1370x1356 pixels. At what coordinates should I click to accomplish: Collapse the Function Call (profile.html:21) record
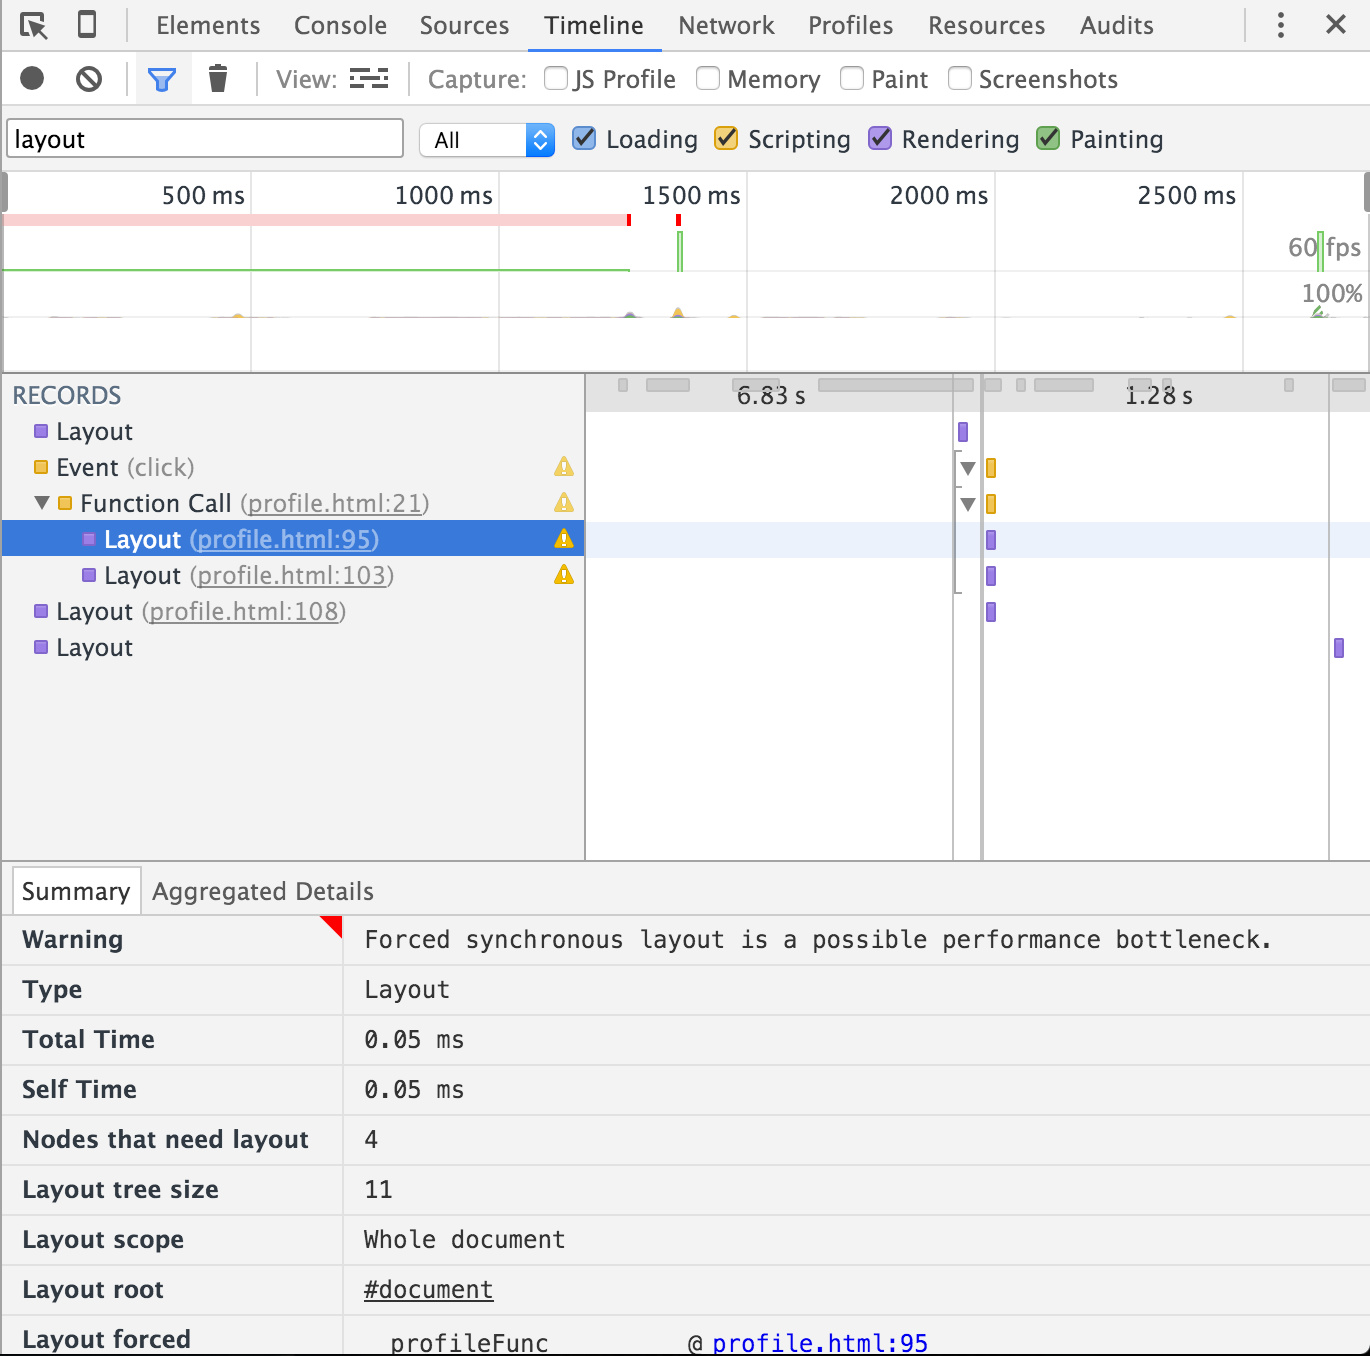click(42, 503)
